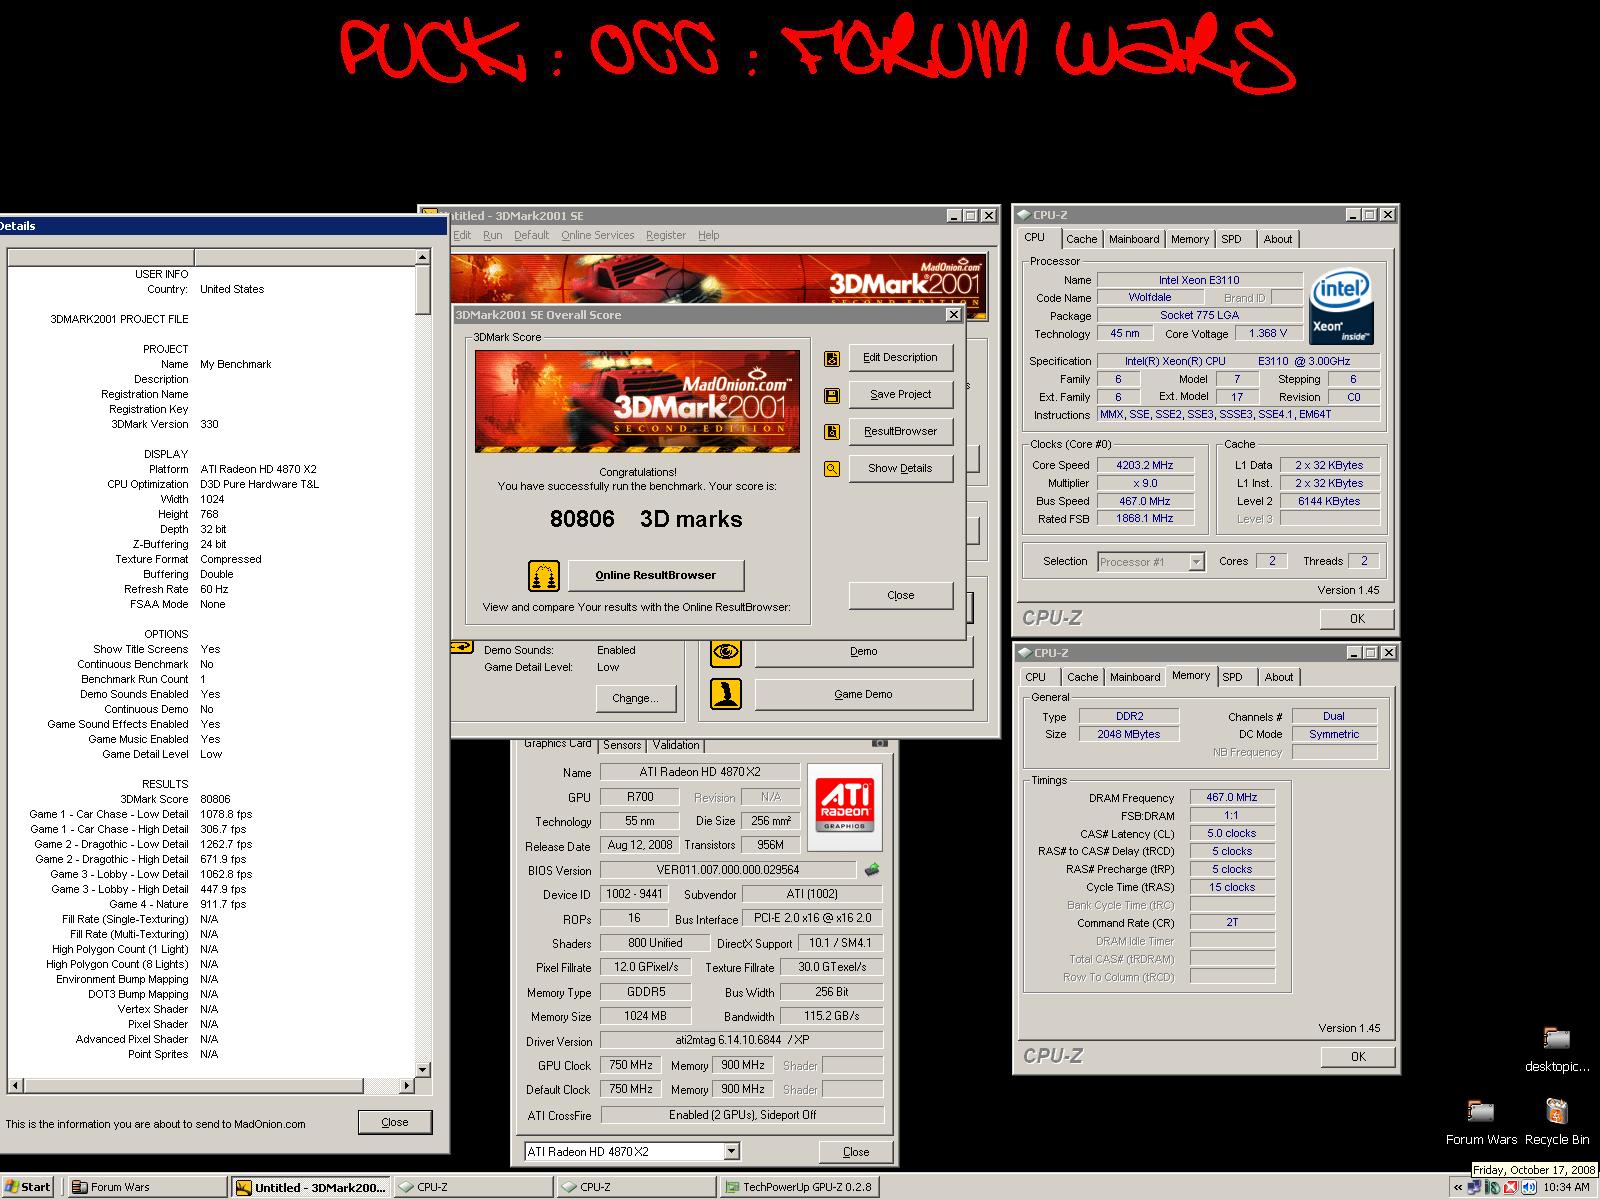1600x1200 pixels.
Task: Open the Help menu in 3DMark2001
Action: click(708, 235)
